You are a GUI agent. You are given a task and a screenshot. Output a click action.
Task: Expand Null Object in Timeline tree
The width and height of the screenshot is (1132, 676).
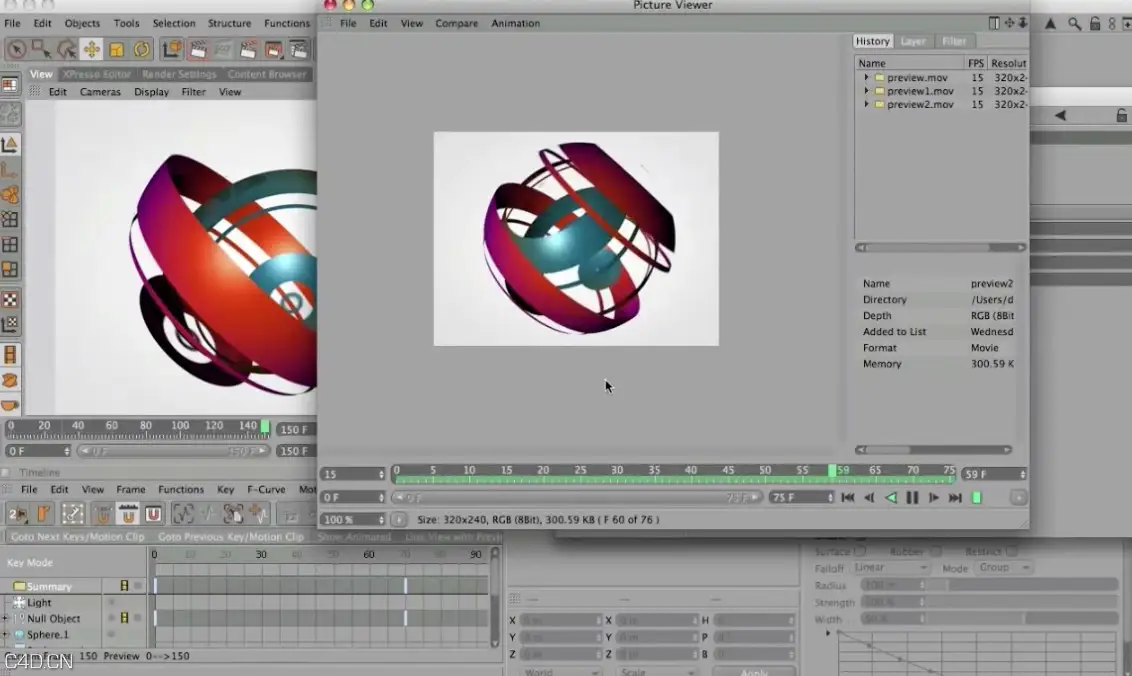pyautogui.click(x=5, y=618)
